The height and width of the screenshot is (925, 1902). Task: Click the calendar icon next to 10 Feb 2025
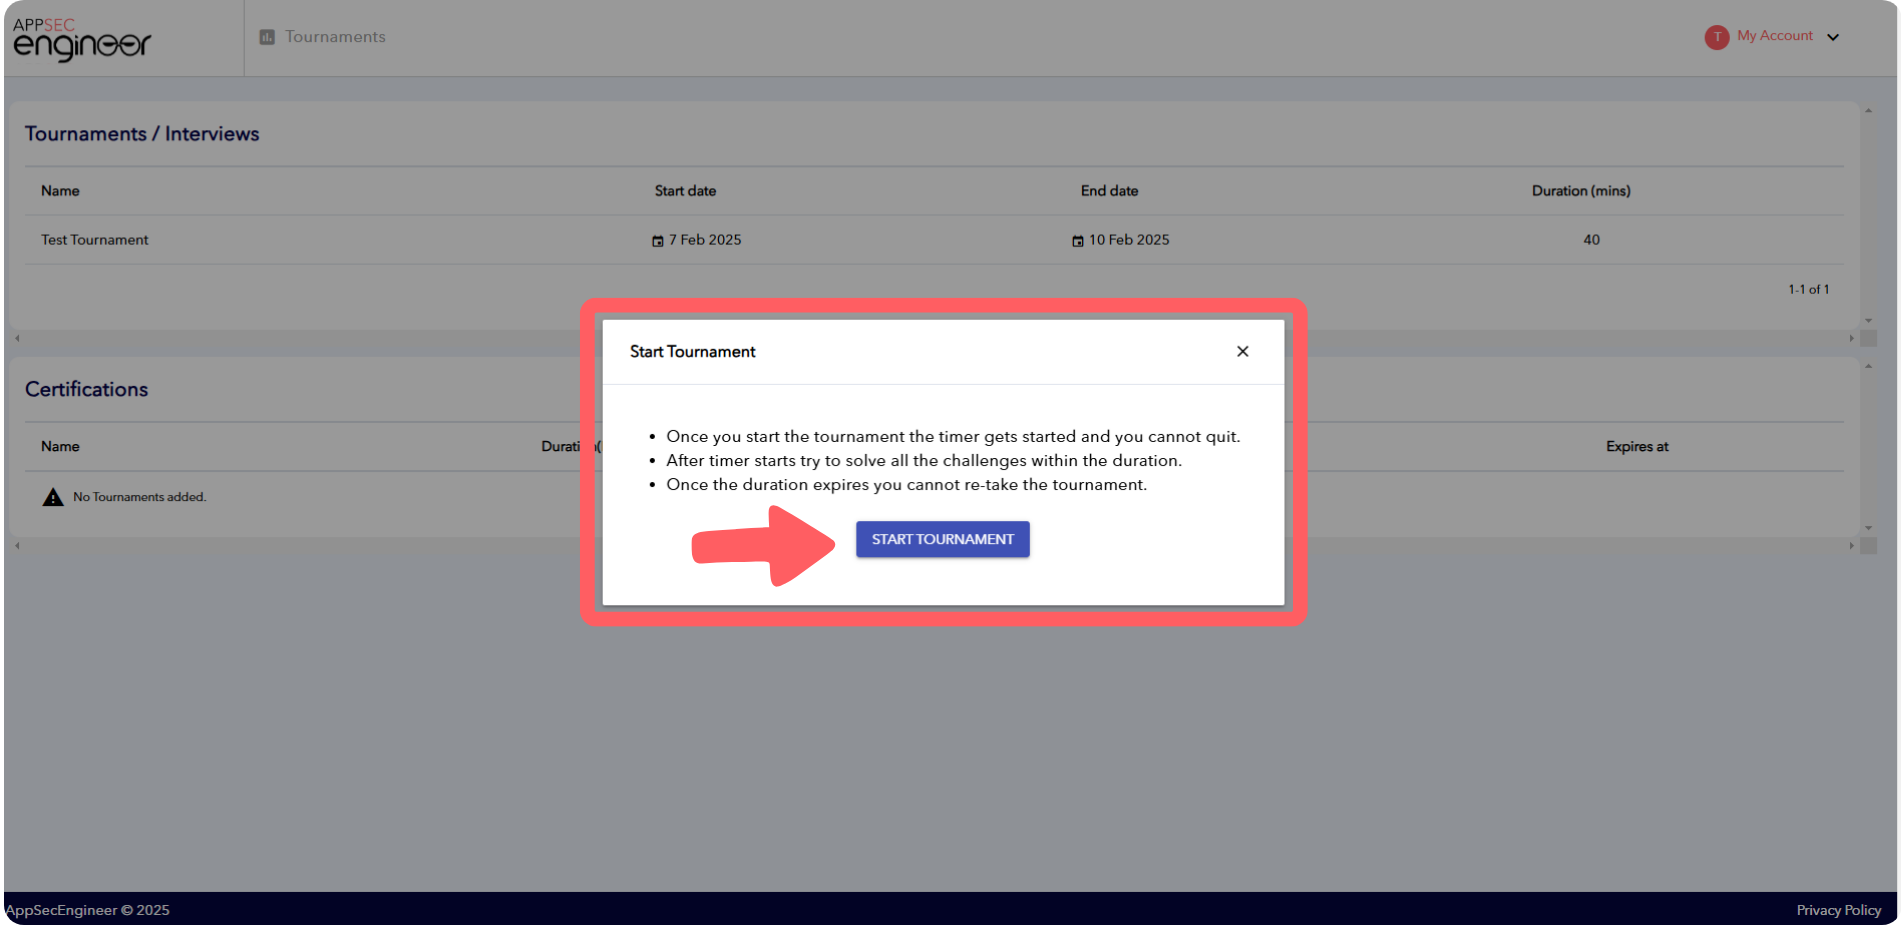(x=1078, y=240)
